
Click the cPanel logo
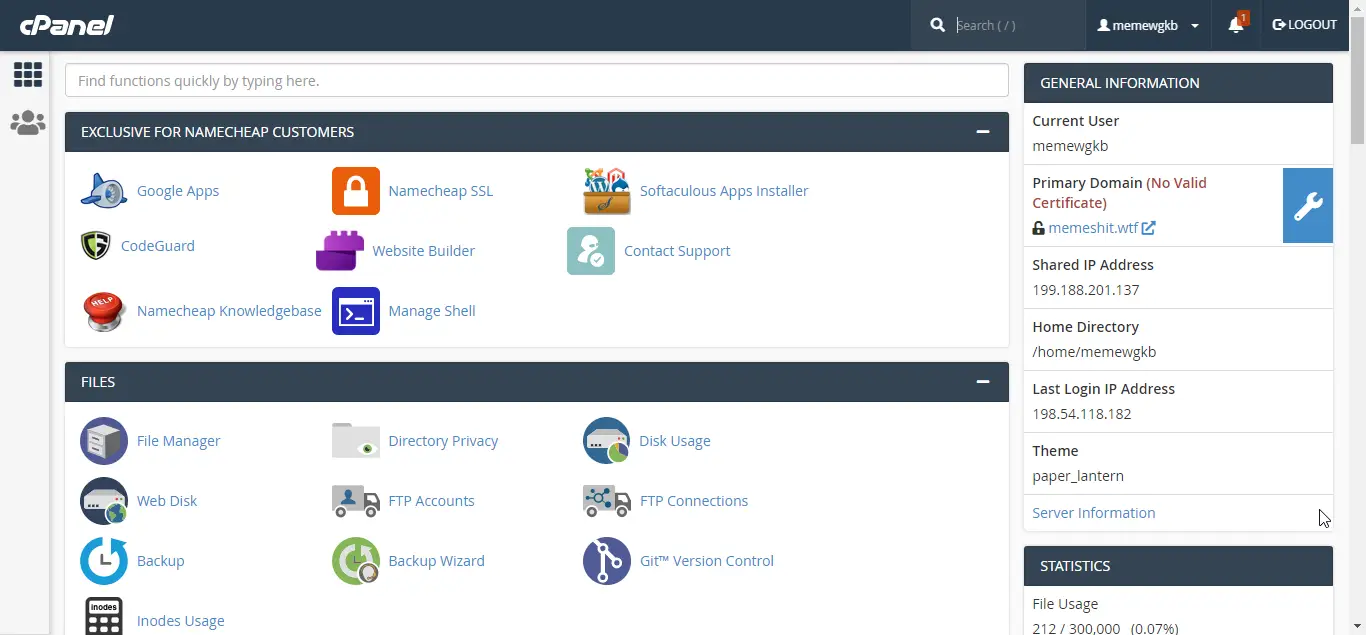point(67,25)
